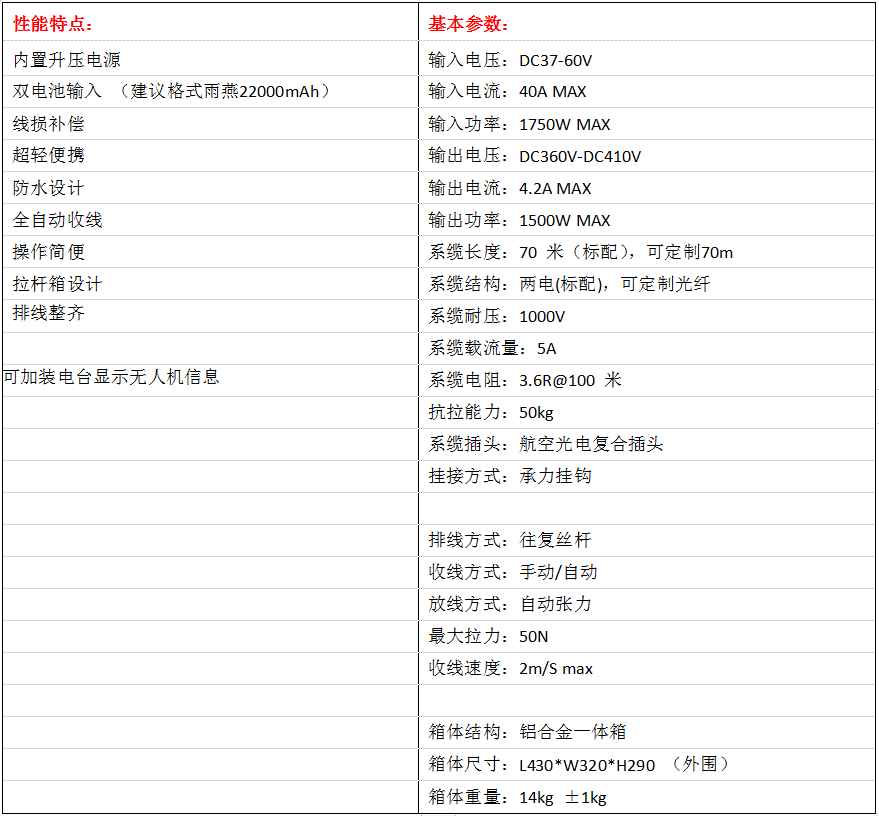The image size is (879, 816).
Task: Select 收线速度: 2m/S max cell
Action: tap(646, 668)
